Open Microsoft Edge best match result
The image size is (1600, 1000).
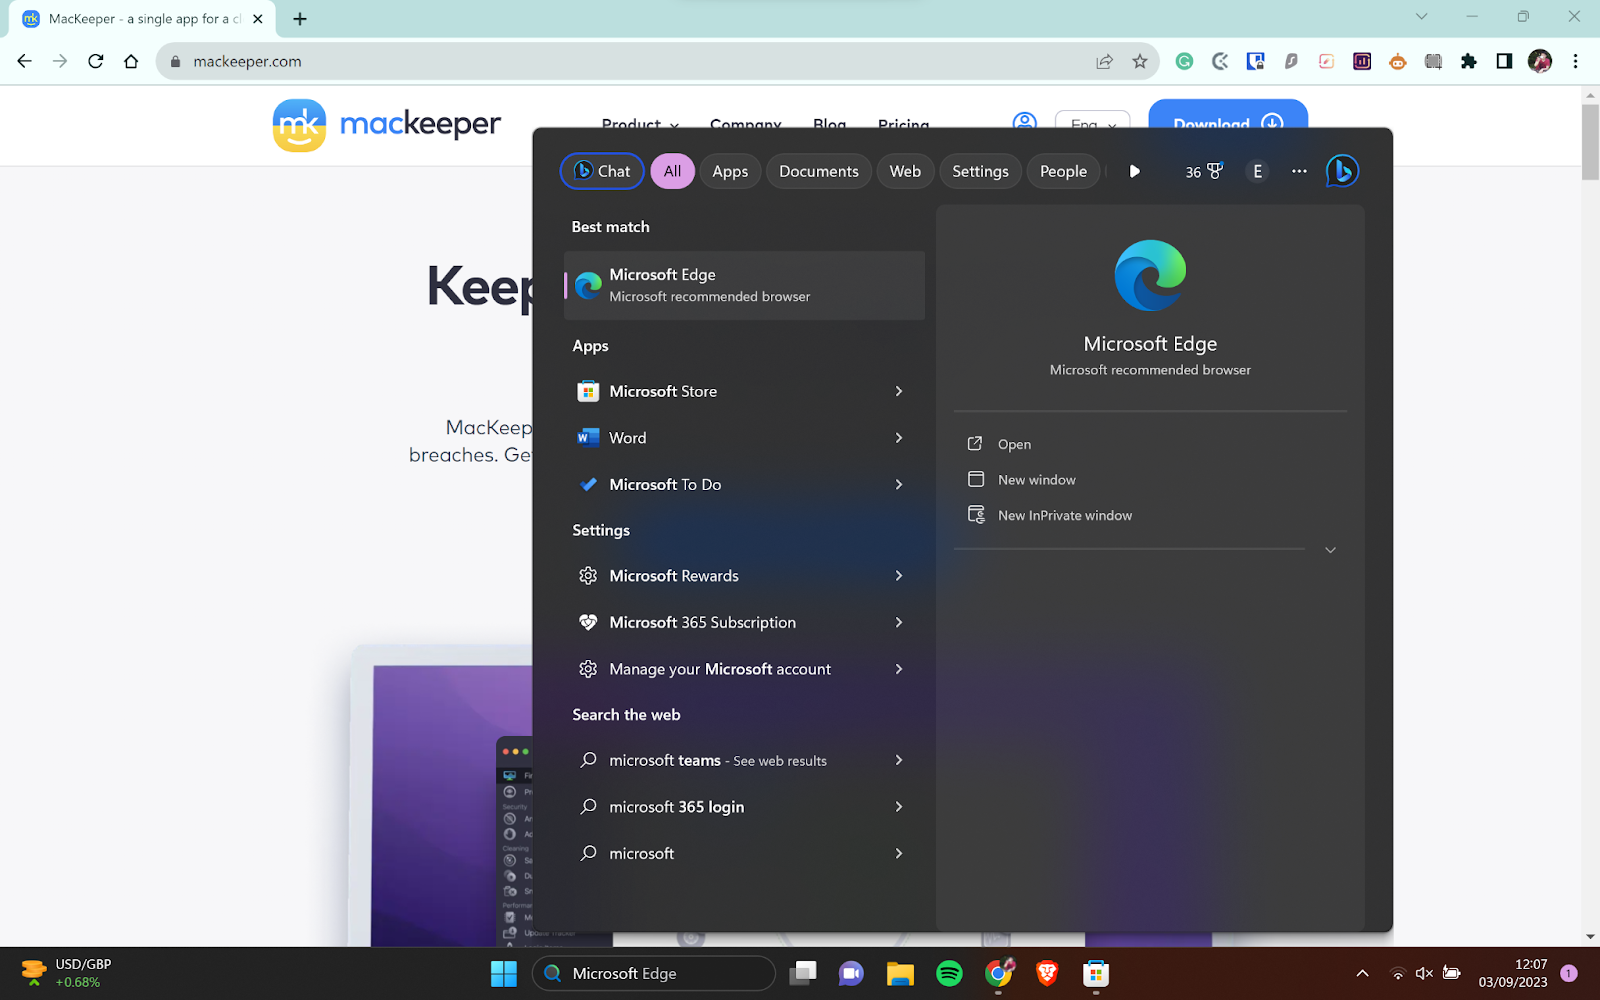pyautogui.click(x=744, y=285)
